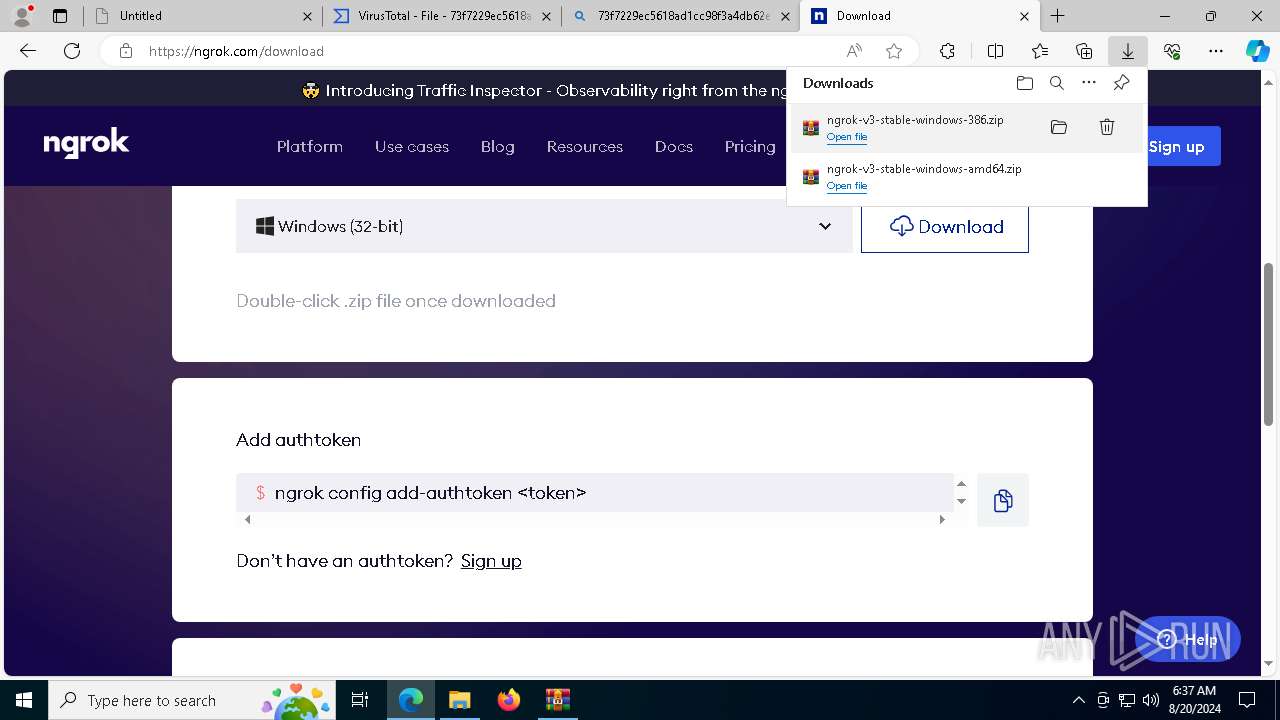
Task: Open the Use cases nav menu
Action: coord(412,146)
